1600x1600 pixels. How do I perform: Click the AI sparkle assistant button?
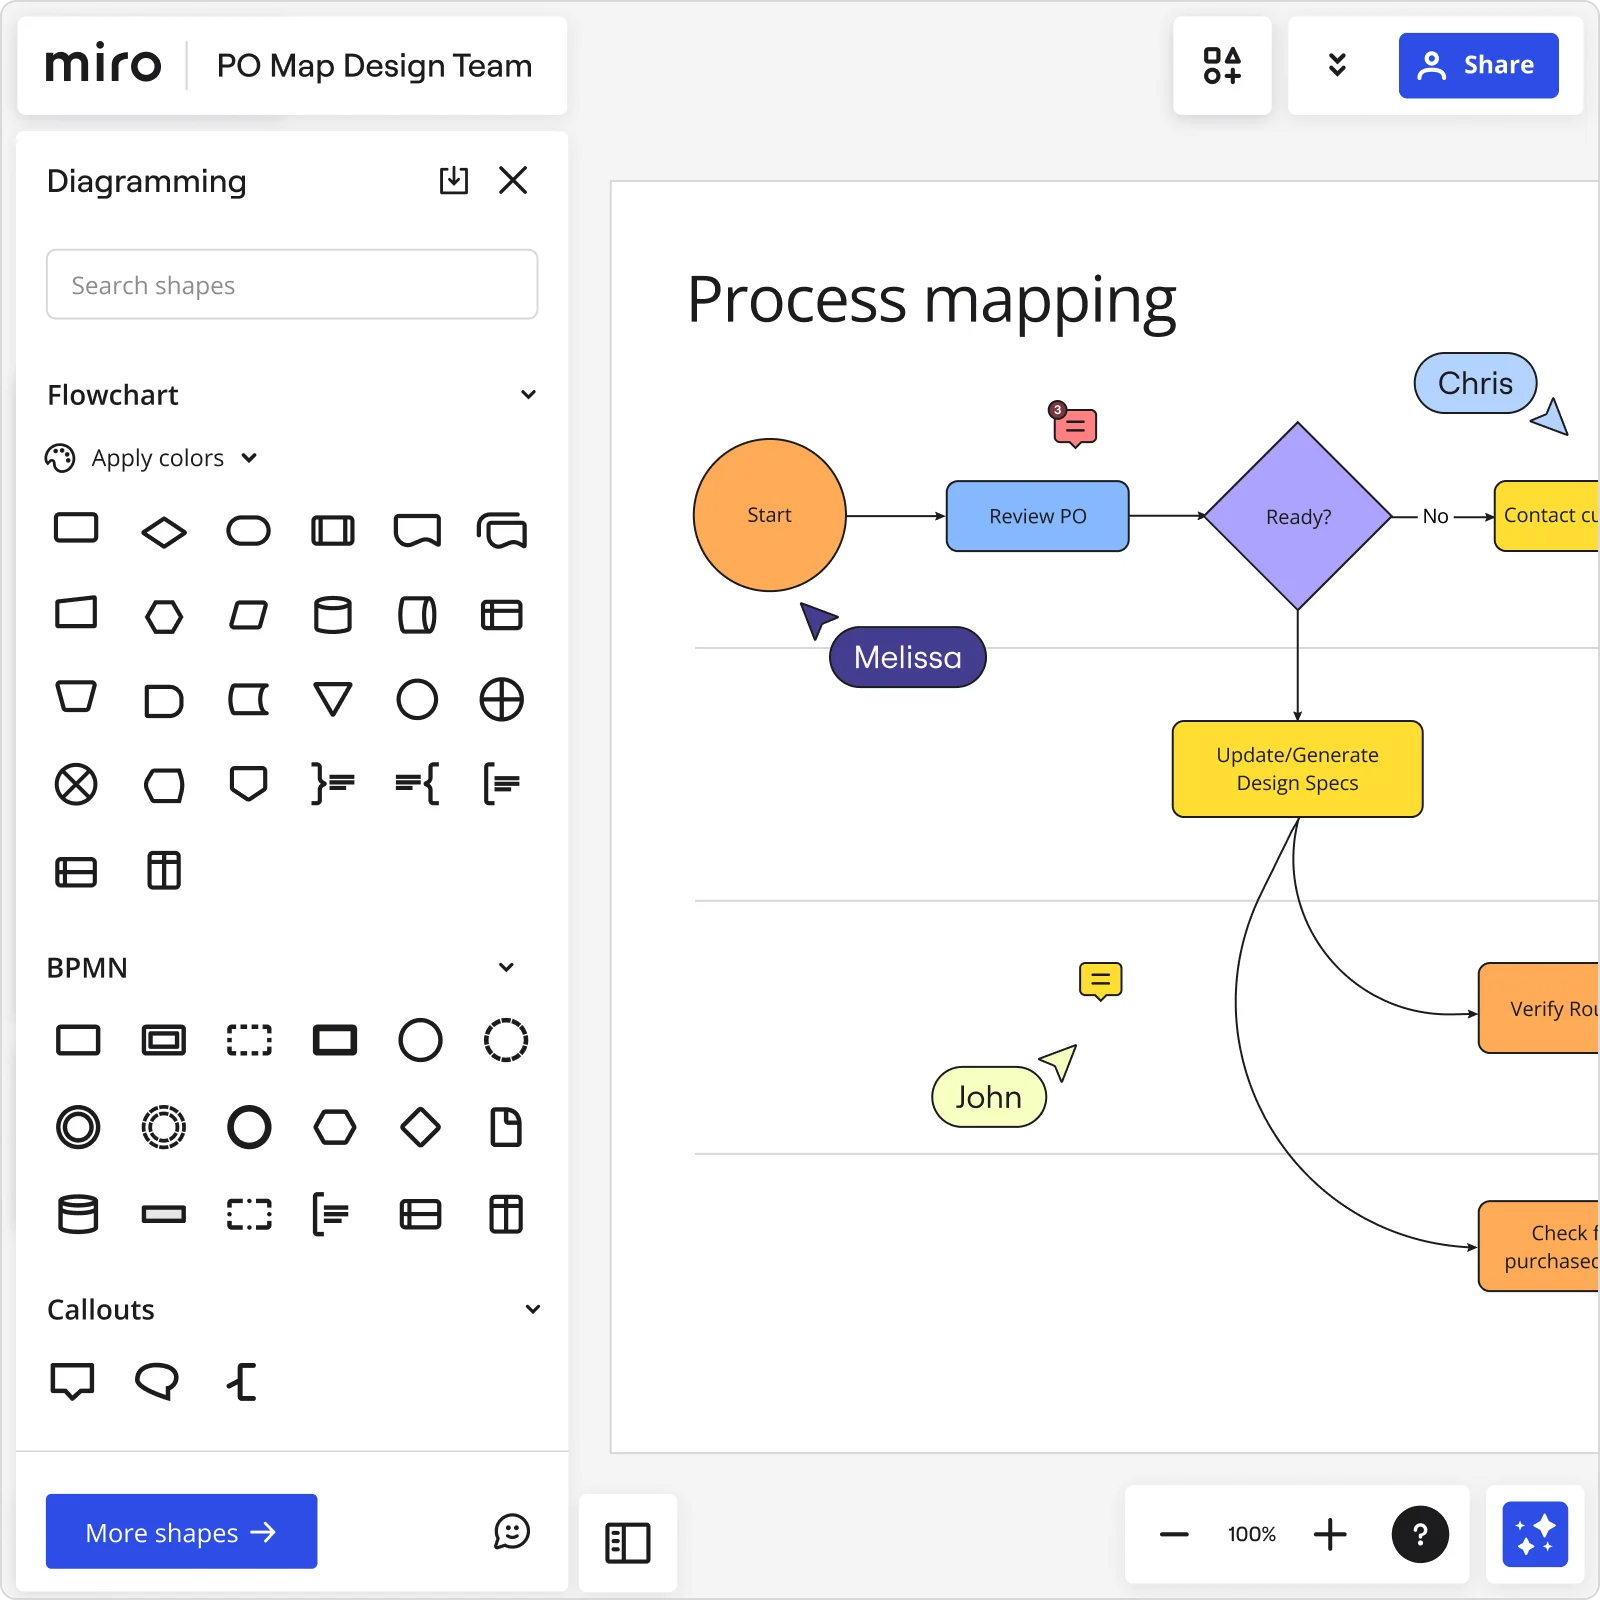point(1535,1534)
